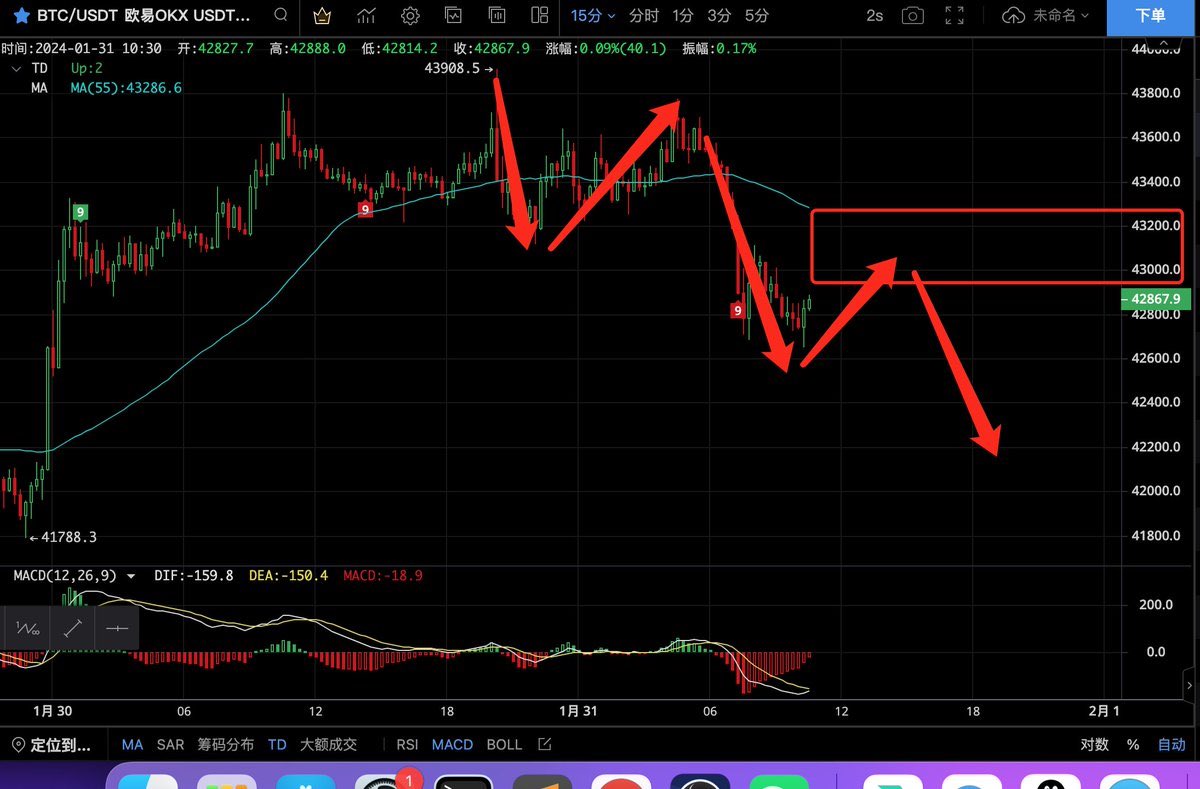1200x789 pixels.
Task: Open the chart template icon after the gear
Action: point(454,16)
